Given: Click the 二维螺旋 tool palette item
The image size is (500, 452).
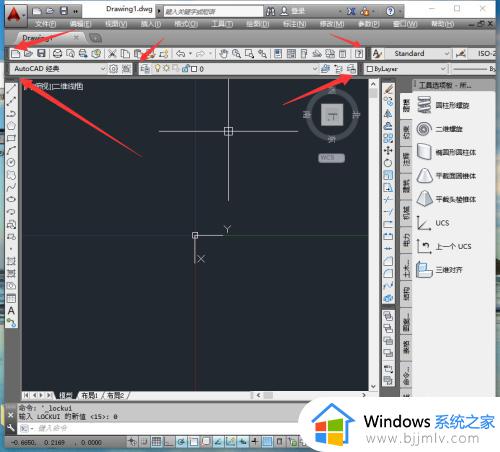Looking at the screenshot, I should pyautogui.click(x=440, y=129).
